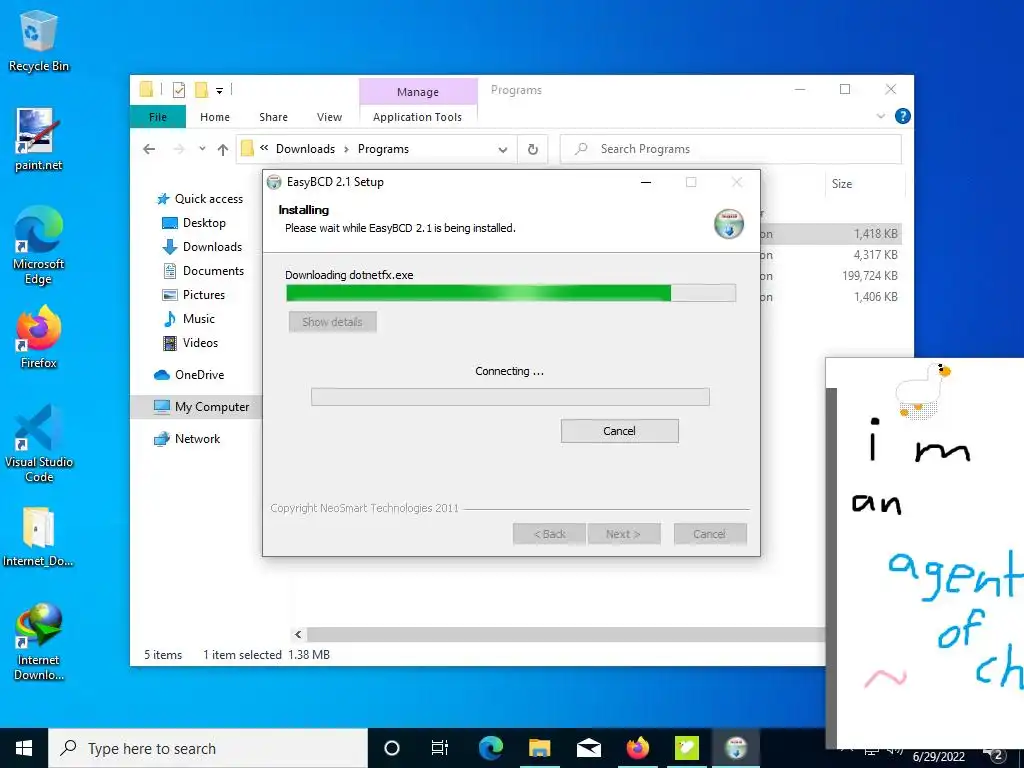Click Cancel below the Connecting progress bar
The width and height of the screenshot is (1024, 768).
[x=619, y=431]
